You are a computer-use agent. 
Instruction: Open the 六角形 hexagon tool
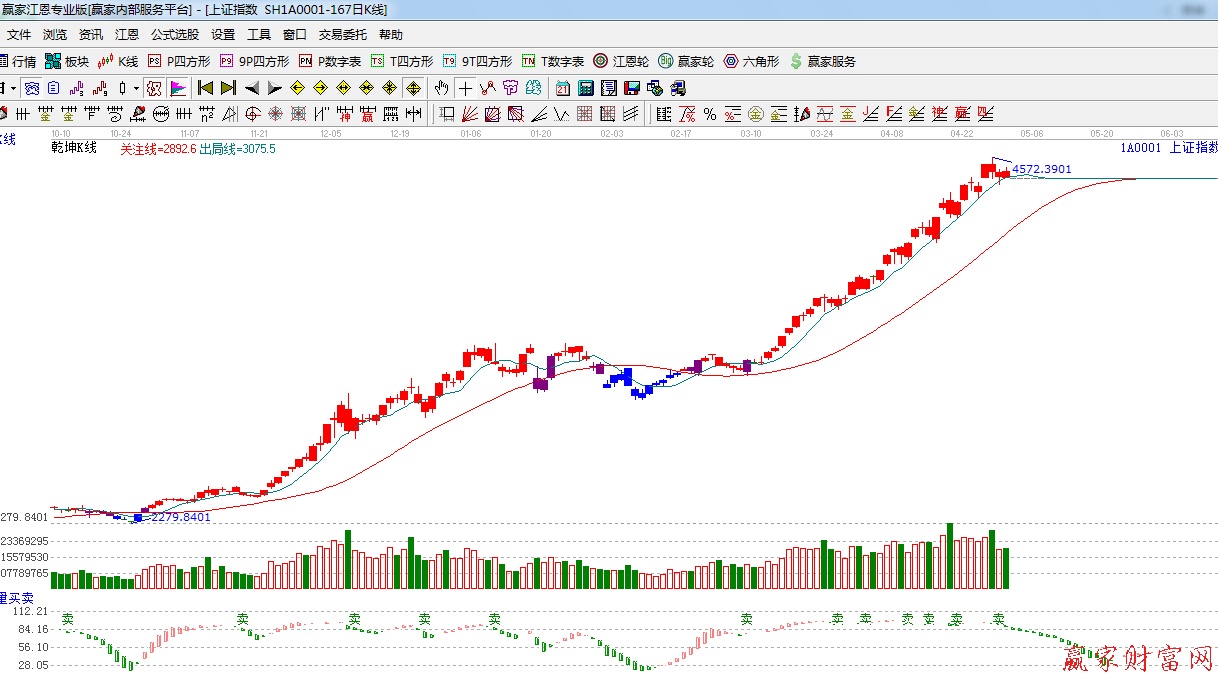coord(751,61)
